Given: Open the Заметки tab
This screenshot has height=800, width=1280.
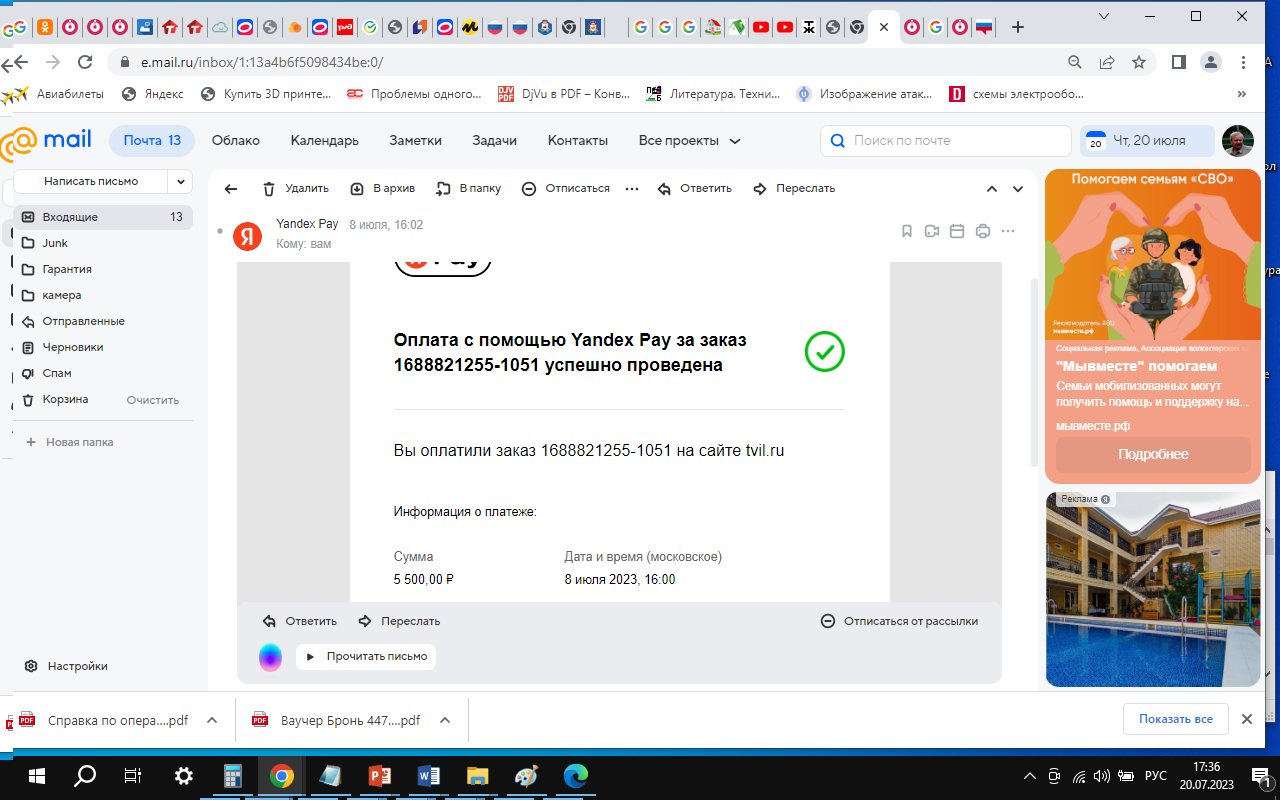Looking at the screenshot, I should tap(416, 141).
